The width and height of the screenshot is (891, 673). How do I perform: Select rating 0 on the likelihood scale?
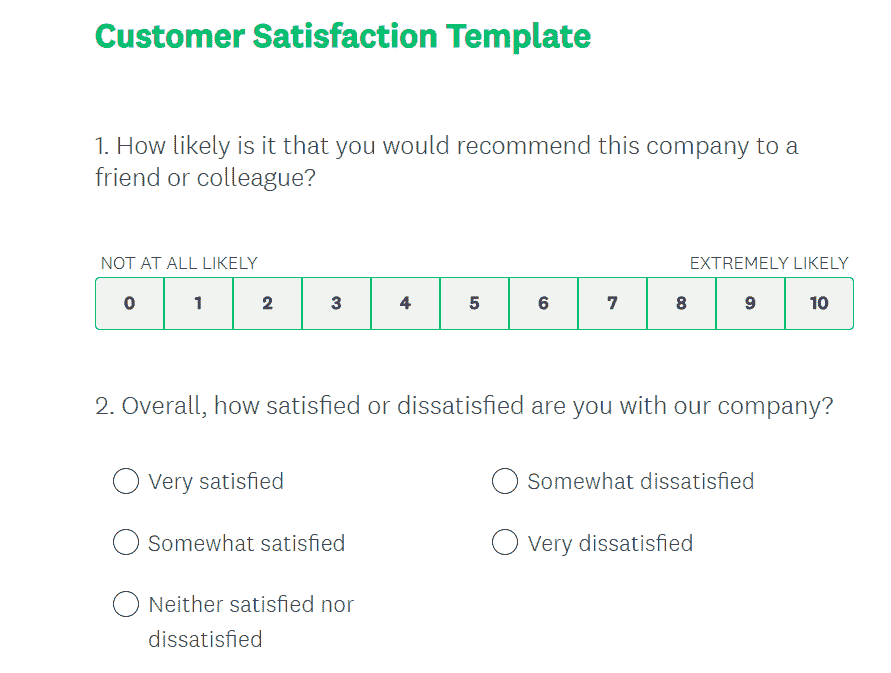coord(129,303)
